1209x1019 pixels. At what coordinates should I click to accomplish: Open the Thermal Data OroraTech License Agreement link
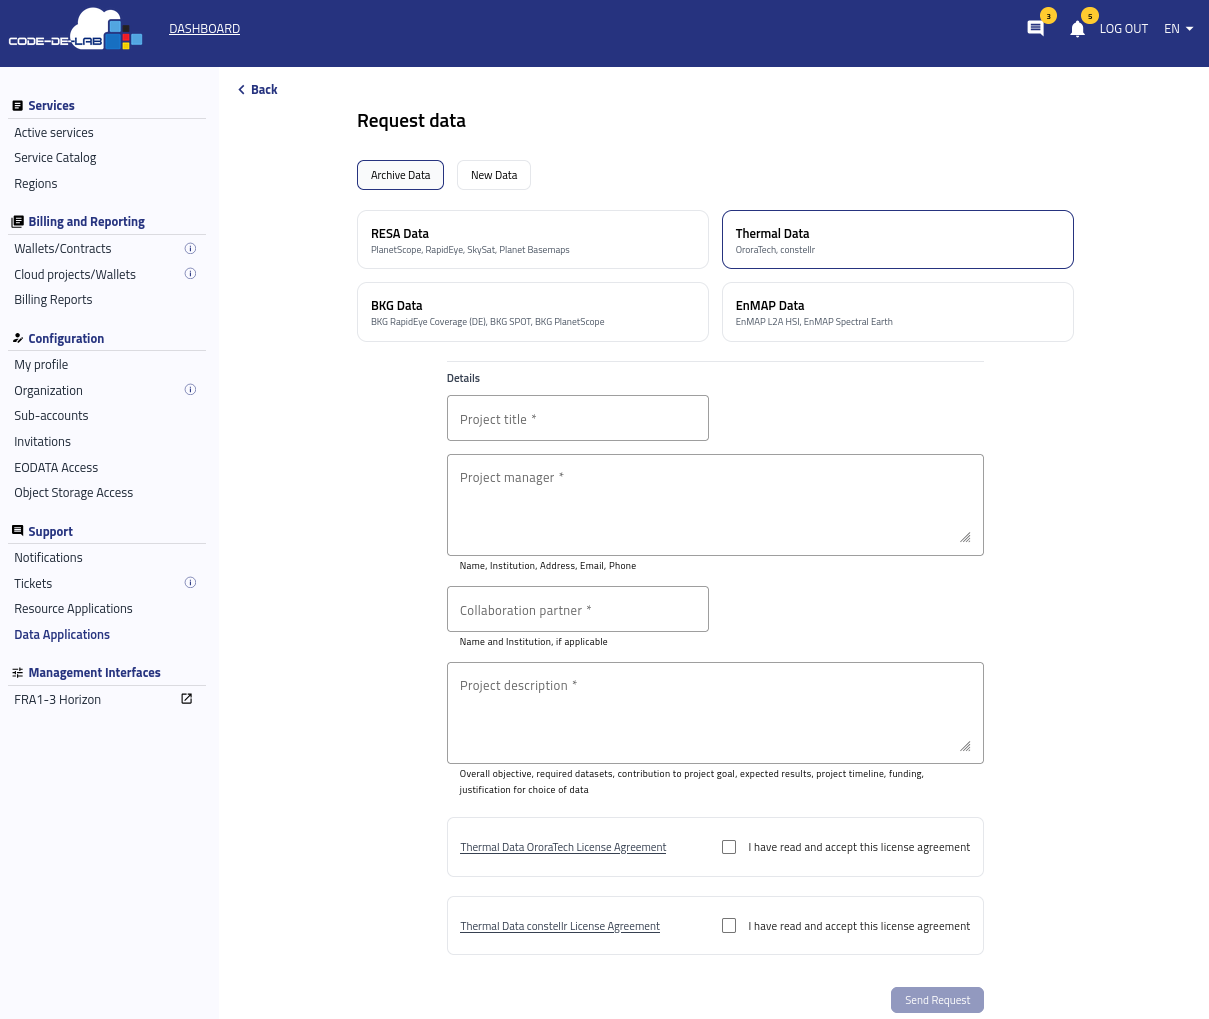pos(563,847)
